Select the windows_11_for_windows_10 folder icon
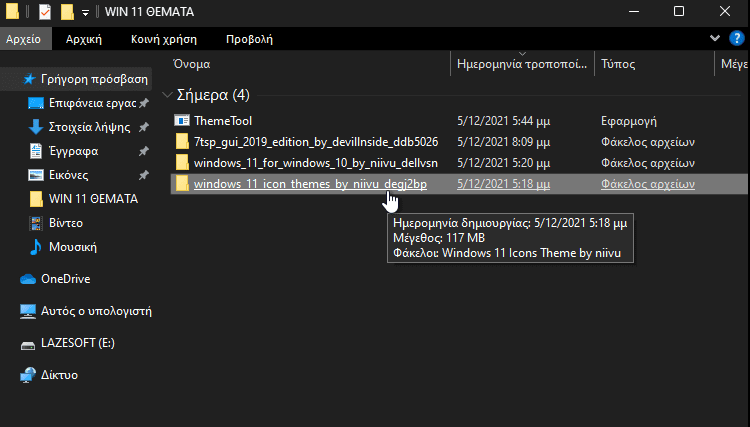This screenshot has height=427, width=750. pyautogui.click(x=182, y=163)
